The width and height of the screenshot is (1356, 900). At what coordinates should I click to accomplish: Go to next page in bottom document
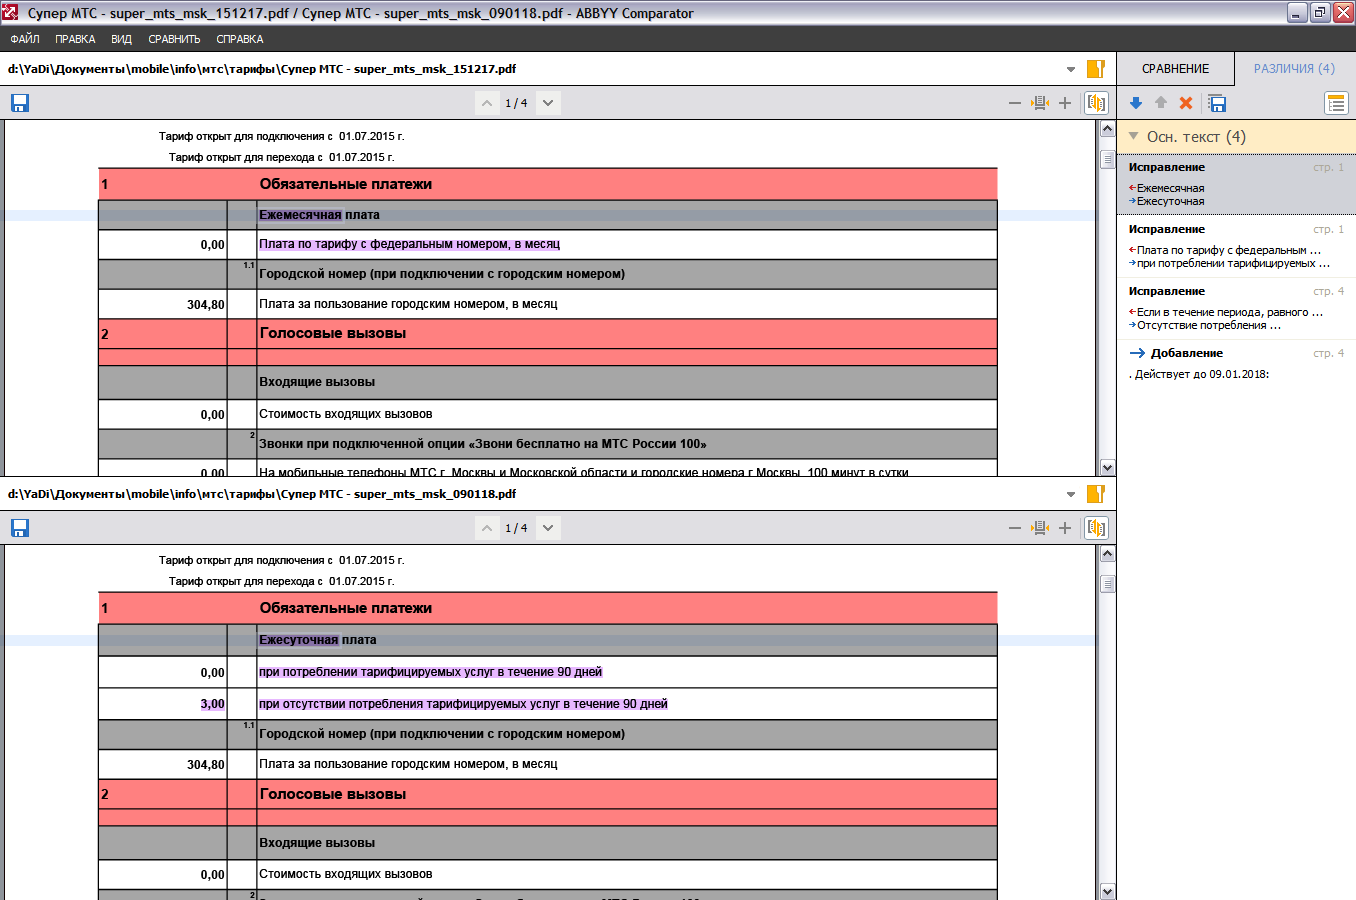pyautogui.click(x=548, y=528)
